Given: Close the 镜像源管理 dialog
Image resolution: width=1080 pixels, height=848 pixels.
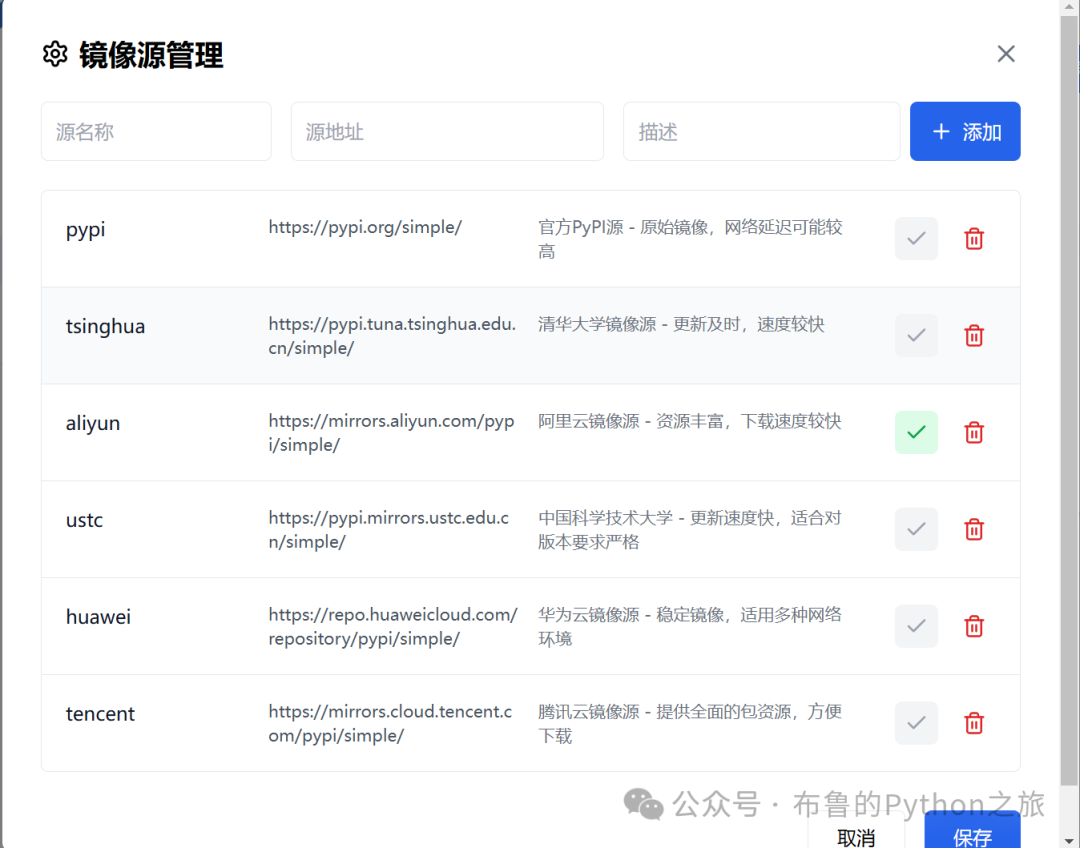Looking at the screenshot, I should (x=1006, y=54).
